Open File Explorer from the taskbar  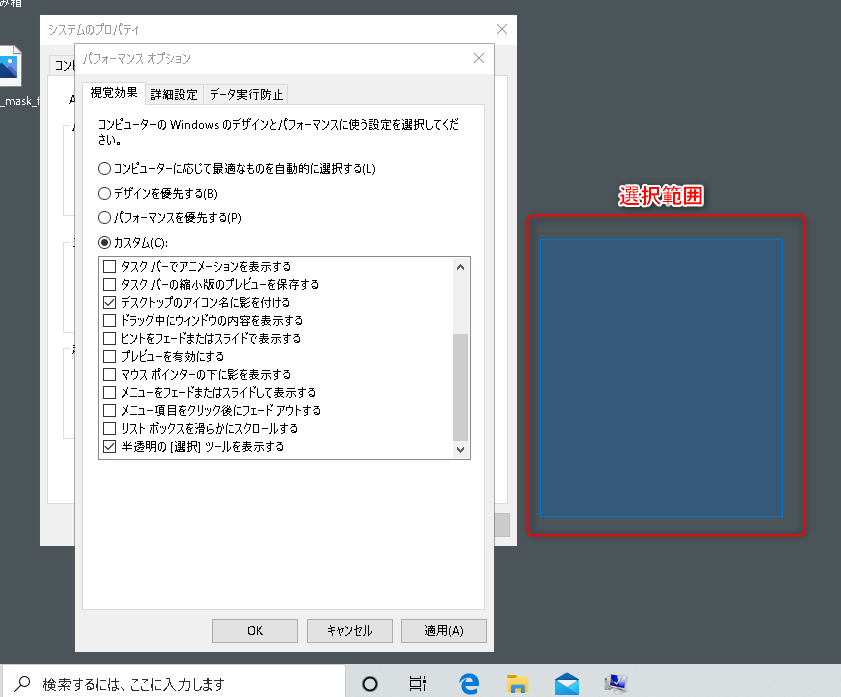point(517,684)
